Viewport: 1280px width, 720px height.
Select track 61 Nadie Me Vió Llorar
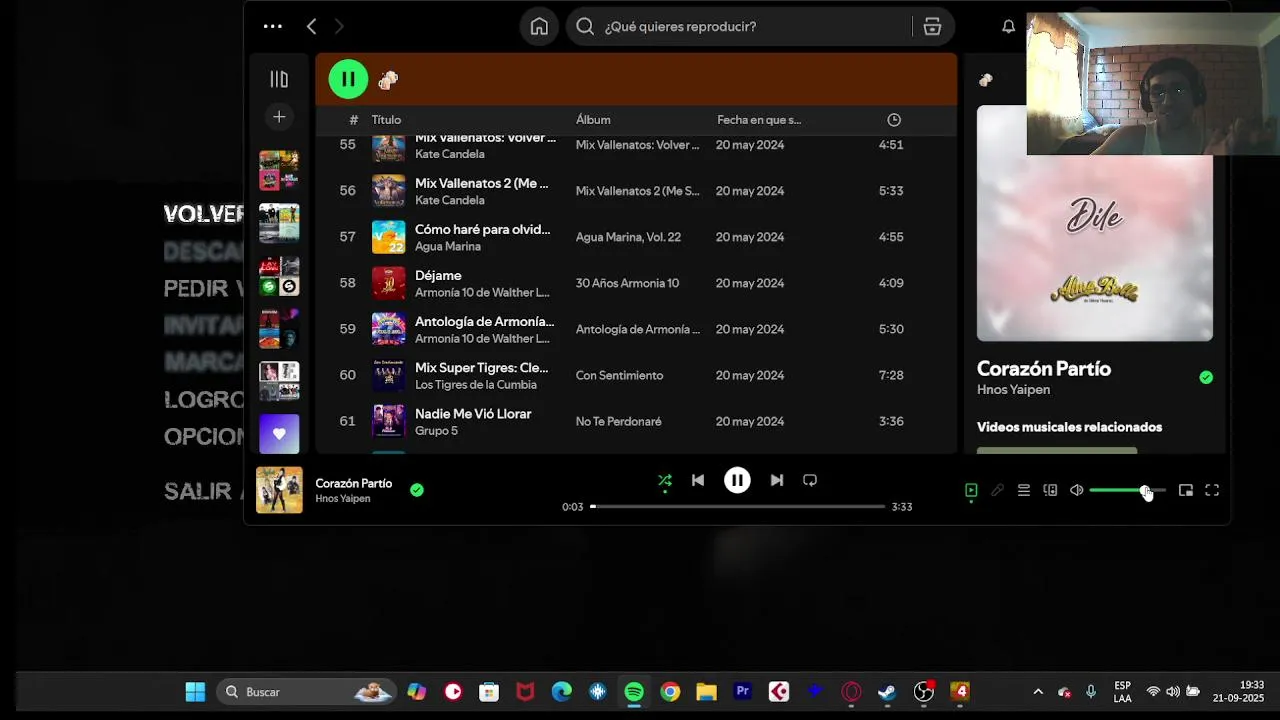tap(636, 421)
